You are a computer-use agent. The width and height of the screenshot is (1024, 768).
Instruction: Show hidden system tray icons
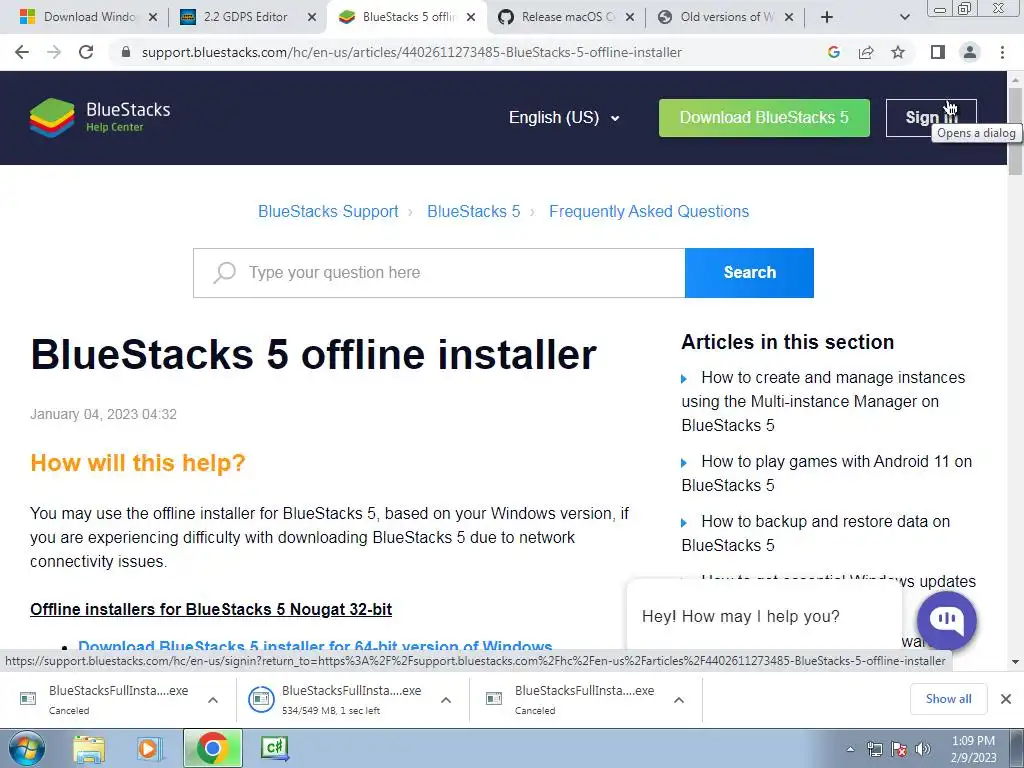pos(850,750)
